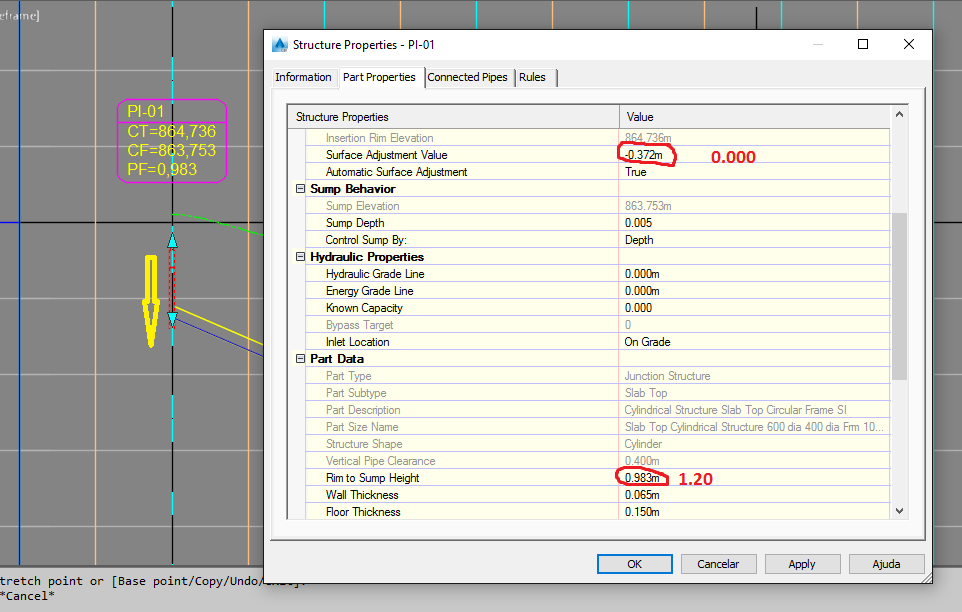Screen dimensions: 962x612
Task: Open help via the Ajuda button
Action: (886, 563)
